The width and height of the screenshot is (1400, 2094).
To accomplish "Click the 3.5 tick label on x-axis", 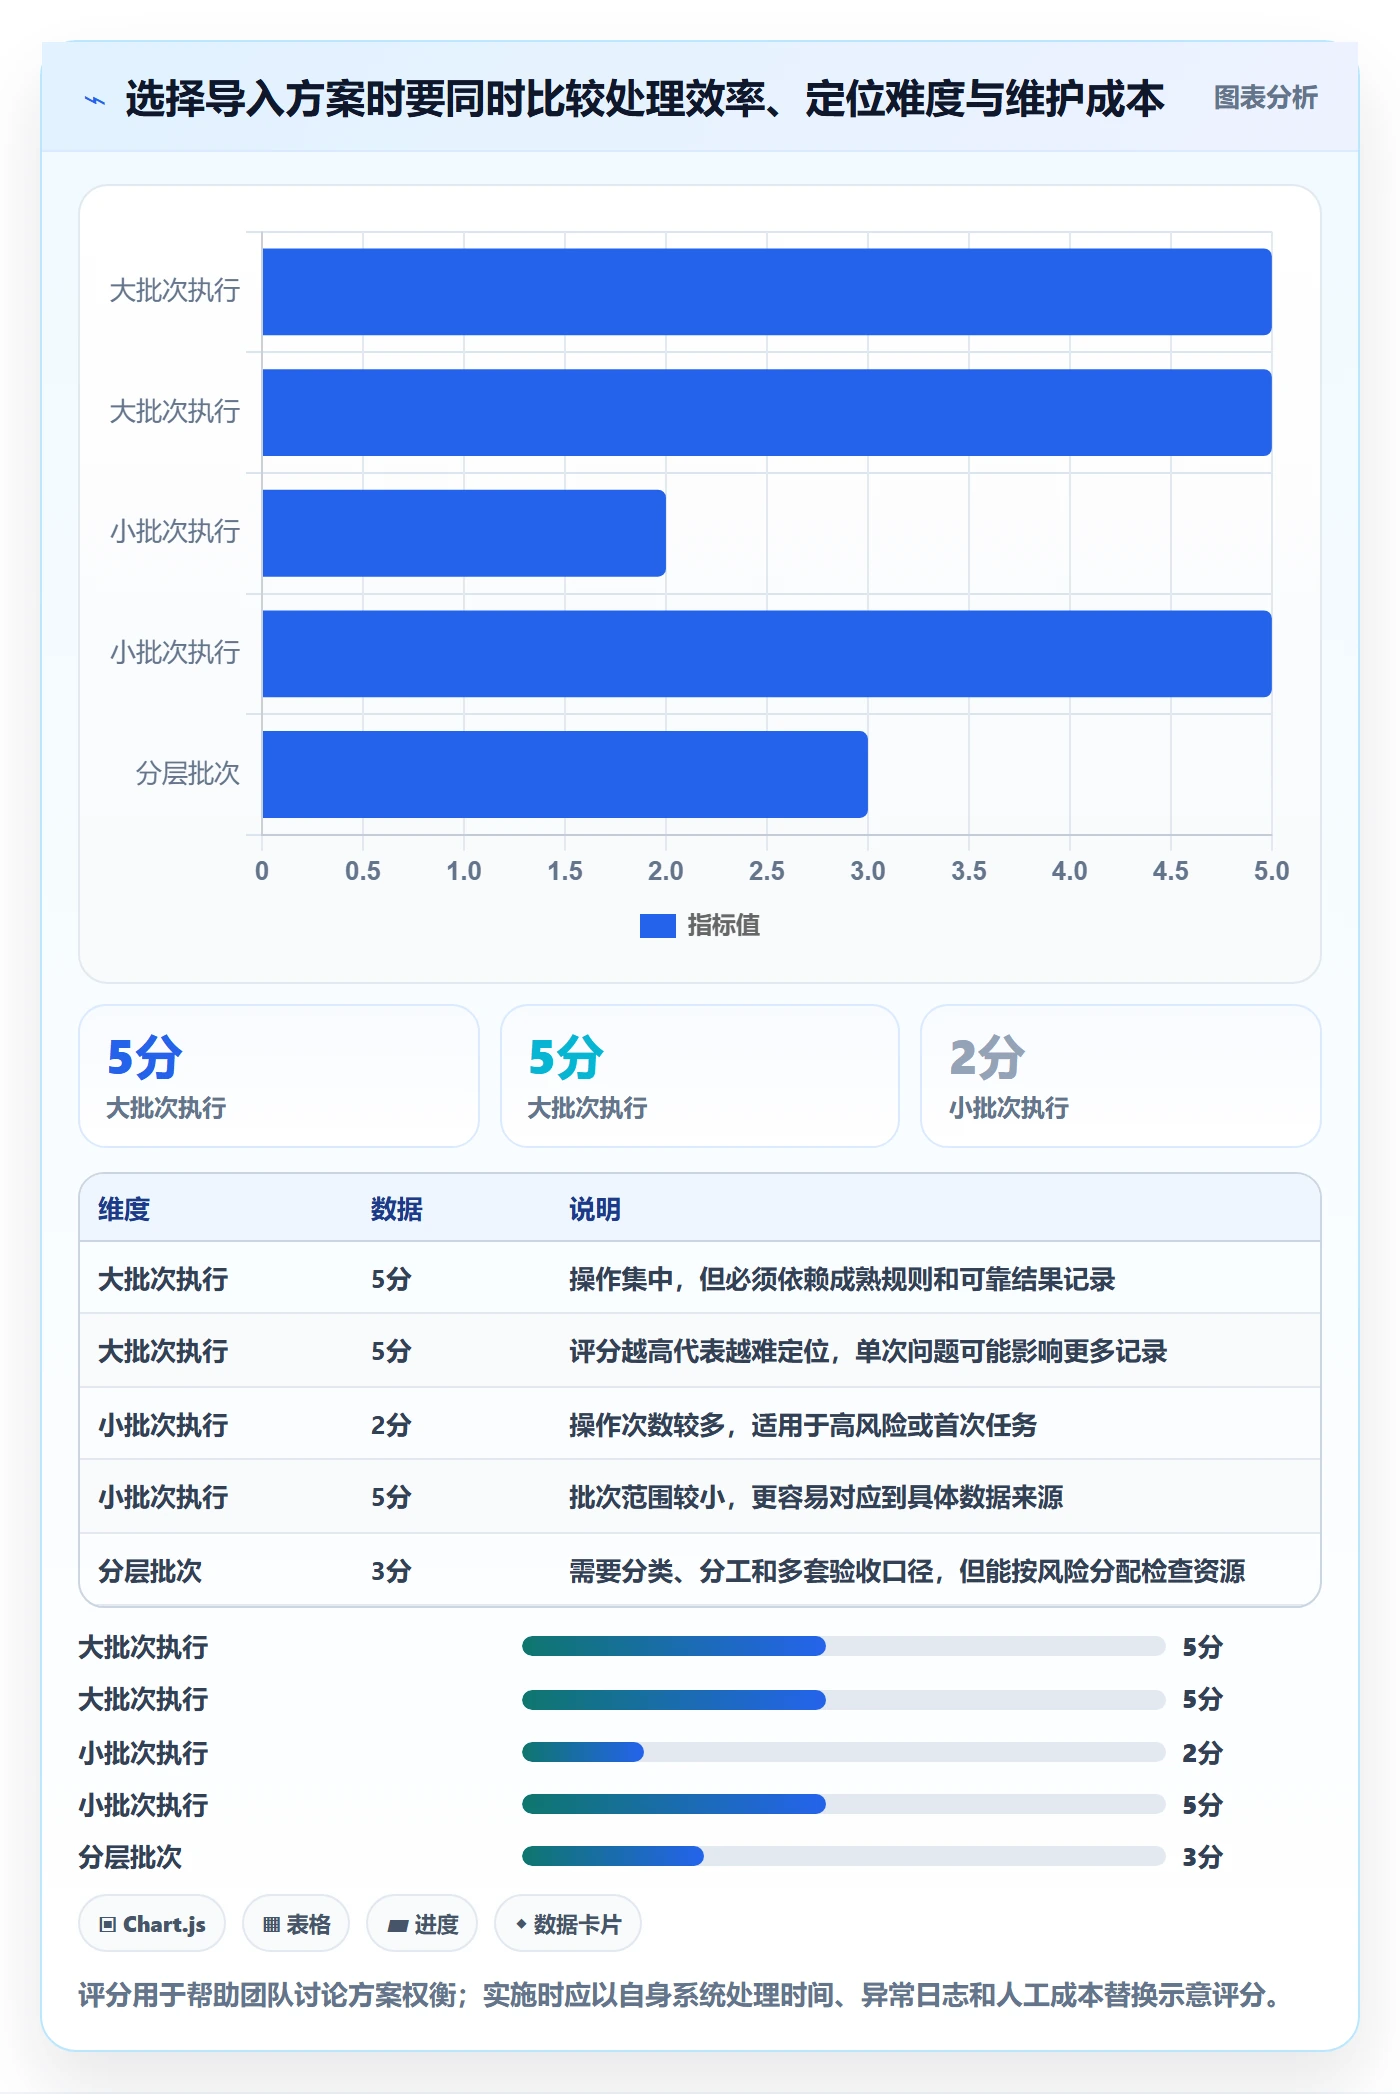I will 968,871.
